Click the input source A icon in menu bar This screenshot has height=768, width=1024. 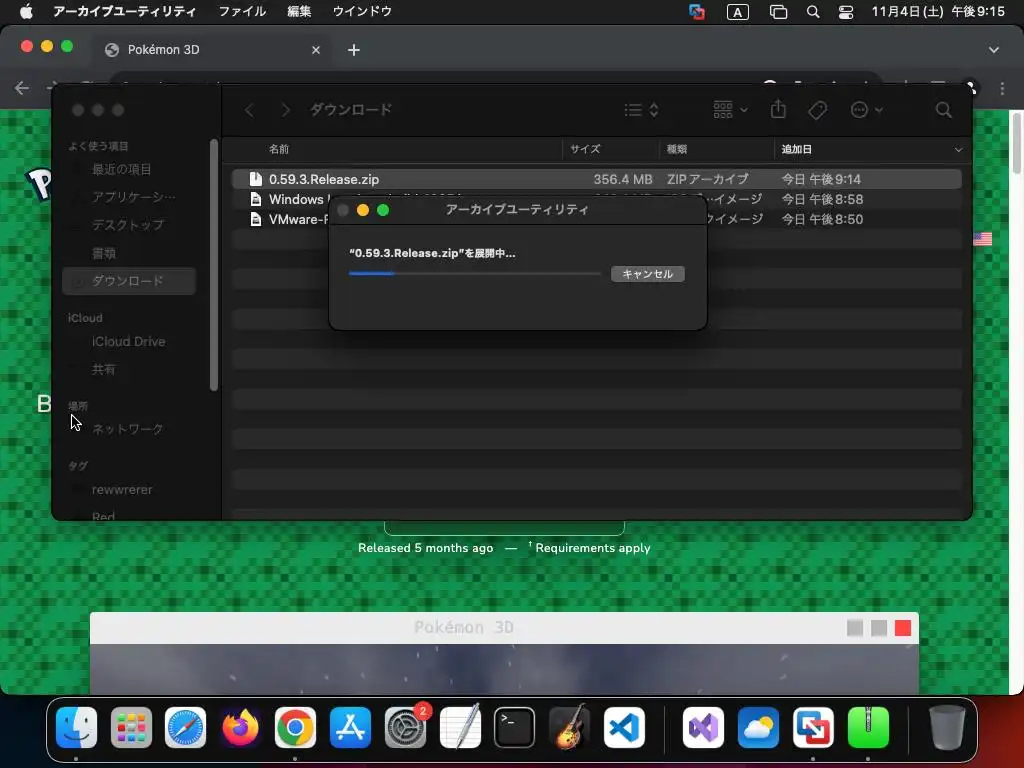[x=737, y=12]
